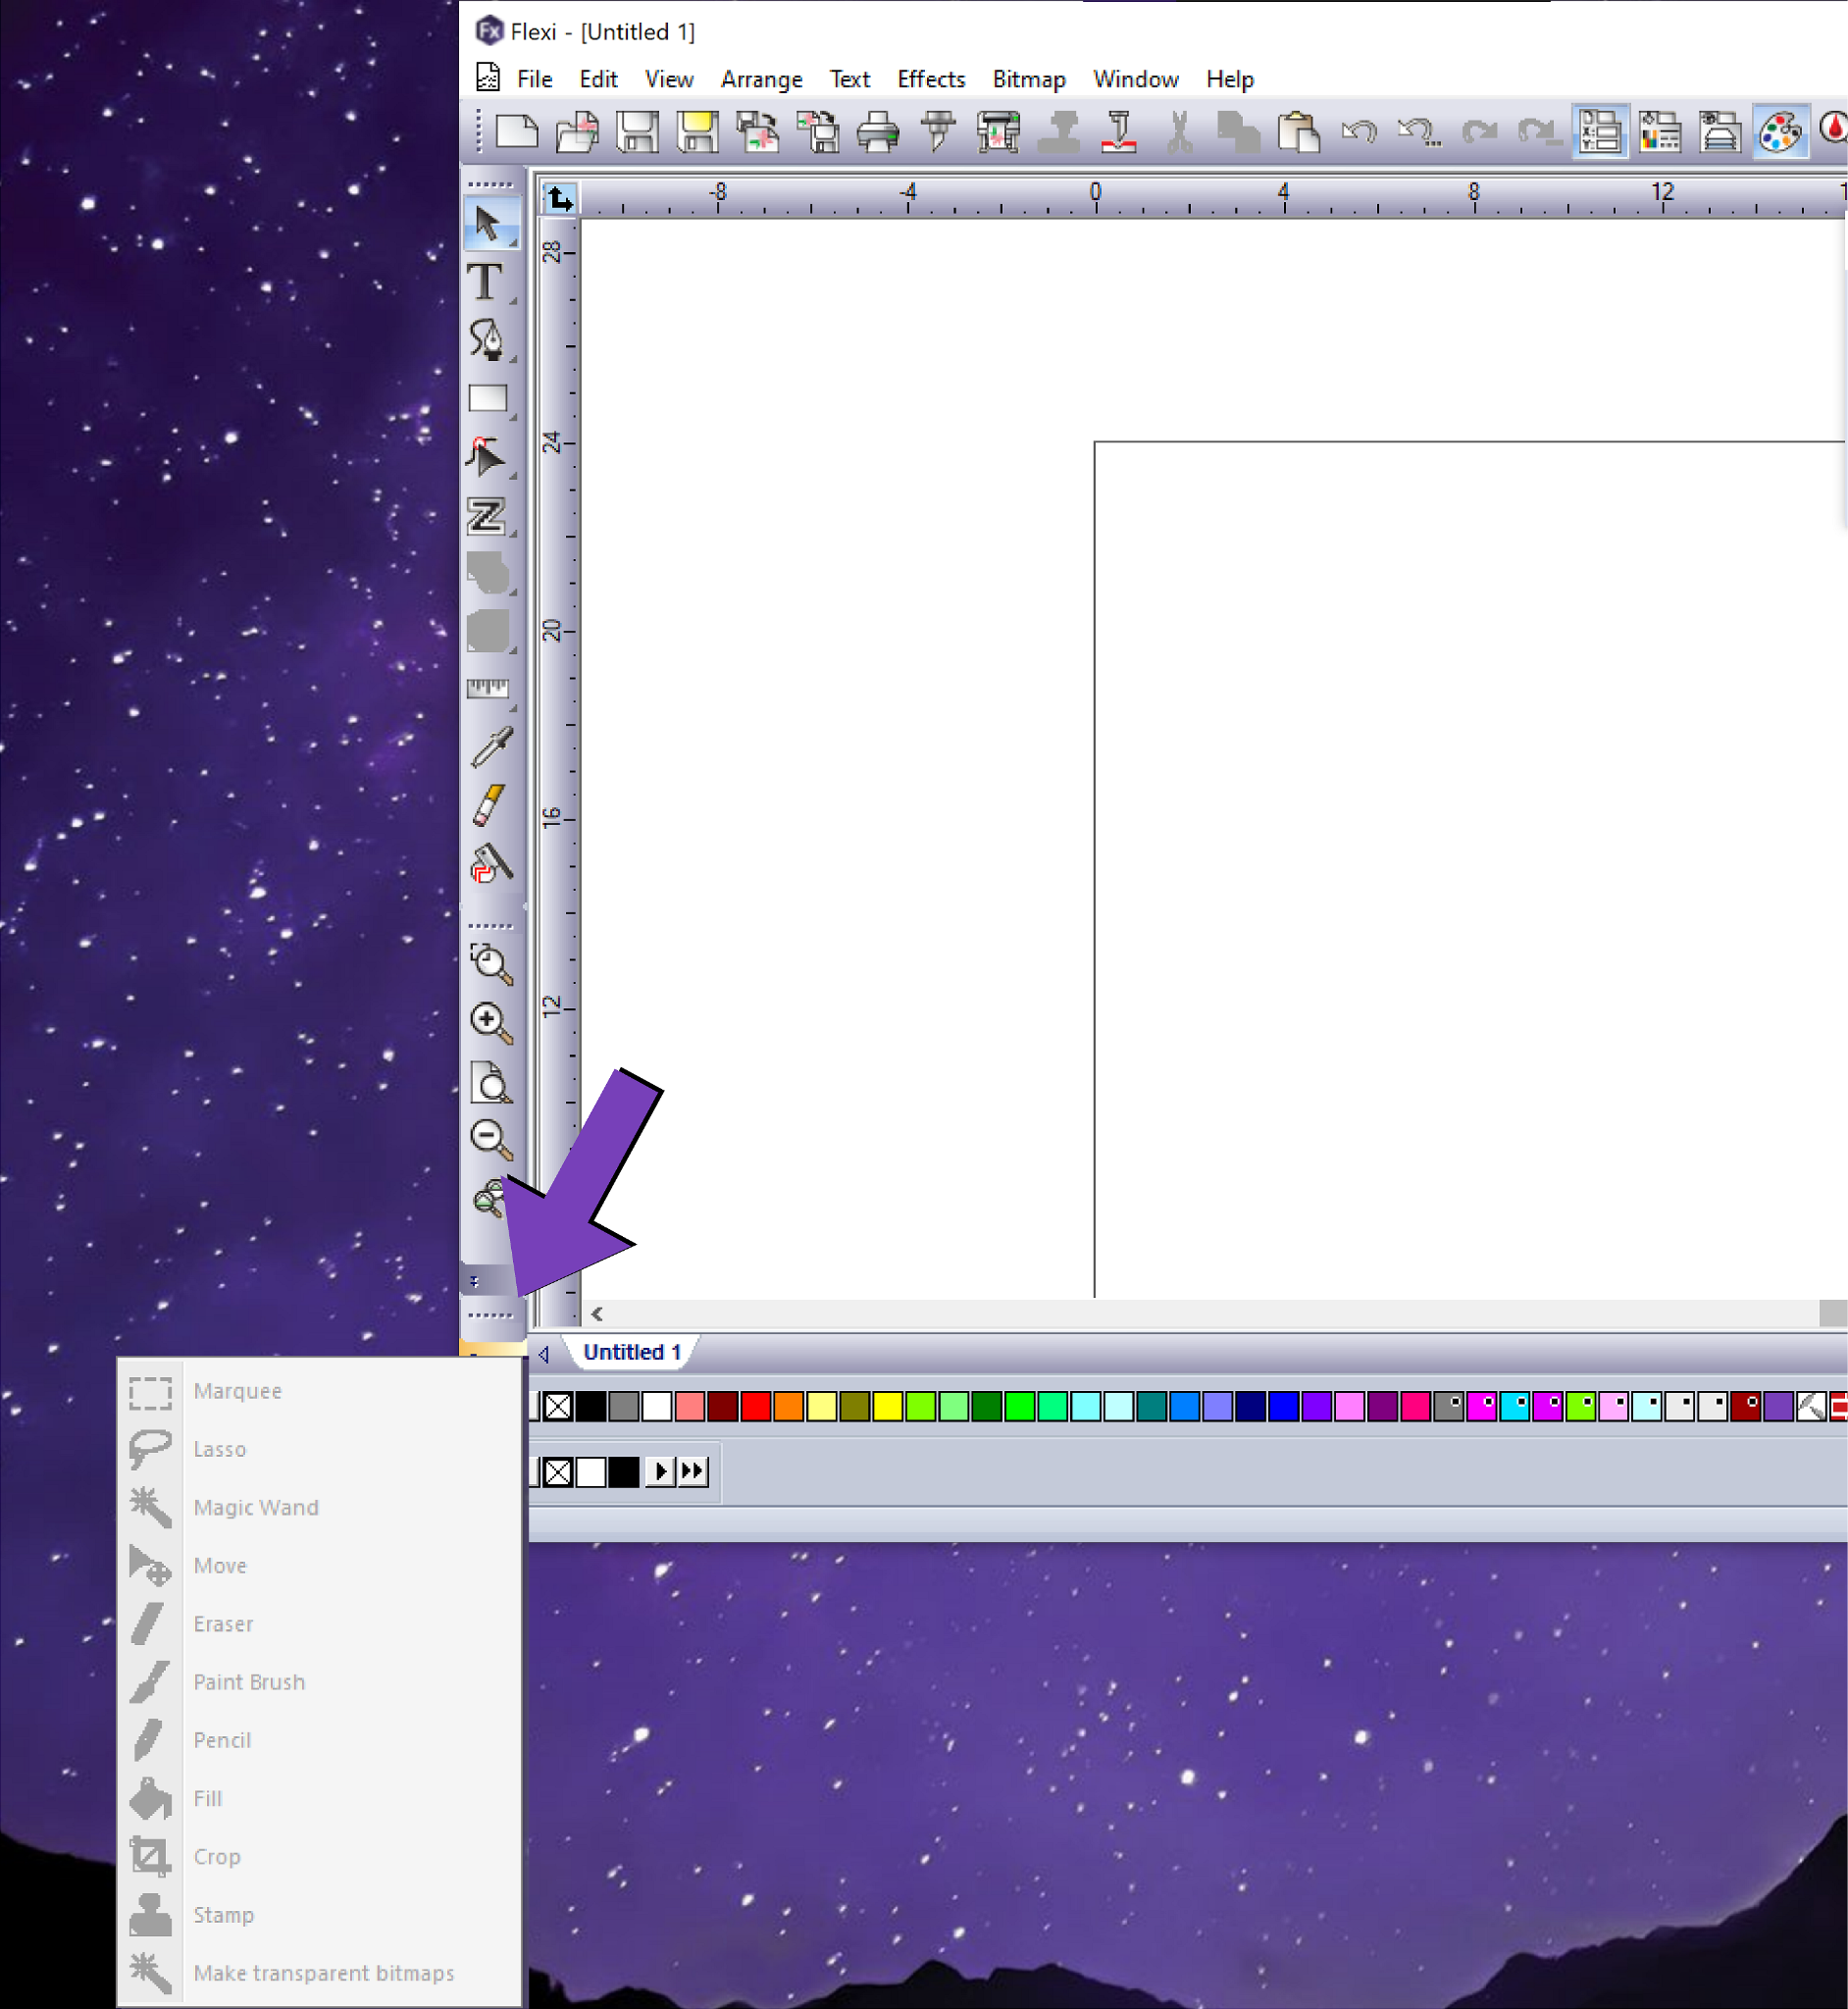Choose Magic Wand from the flyout menu
This screenshot has height=2009, width=1848.
[x=256, y=1508]
